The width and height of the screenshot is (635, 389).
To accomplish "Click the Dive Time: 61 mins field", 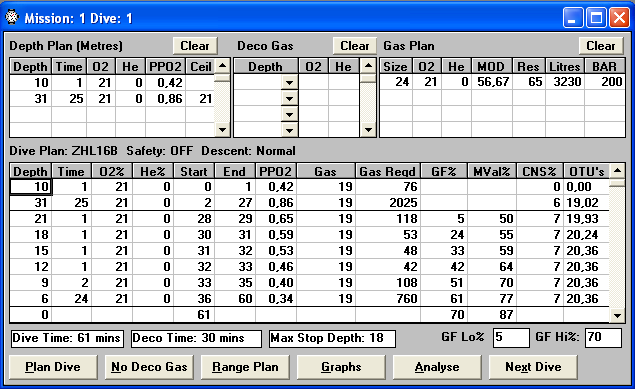I will tap(67, 338).
